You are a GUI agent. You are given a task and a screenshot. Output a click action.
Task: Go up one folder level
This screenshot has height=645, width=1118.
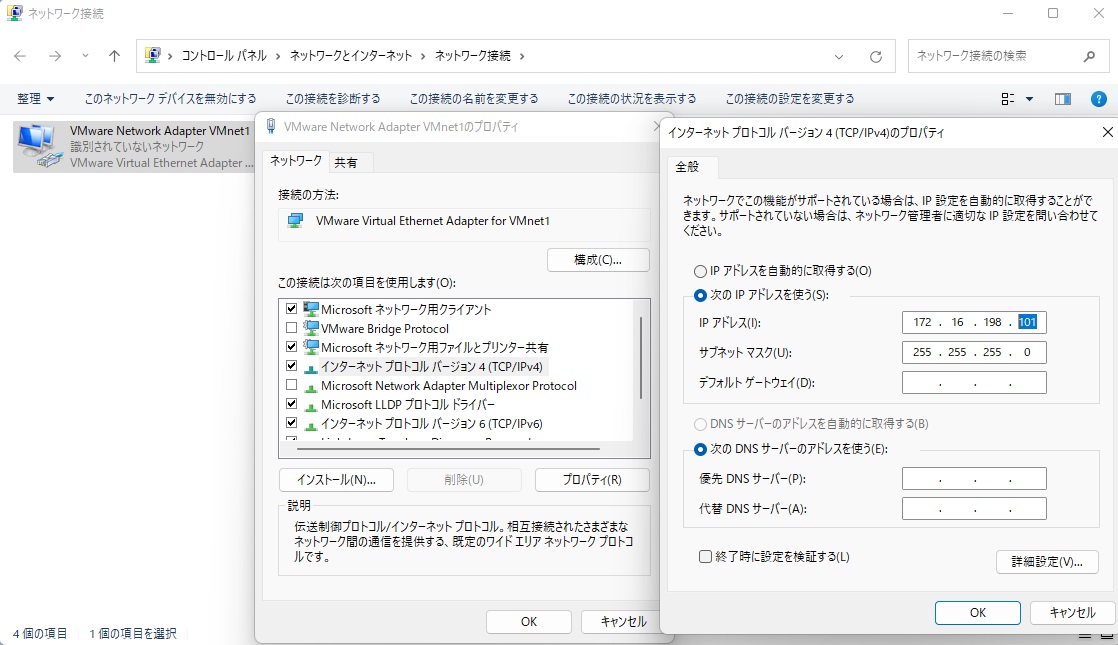coord(114,56)
